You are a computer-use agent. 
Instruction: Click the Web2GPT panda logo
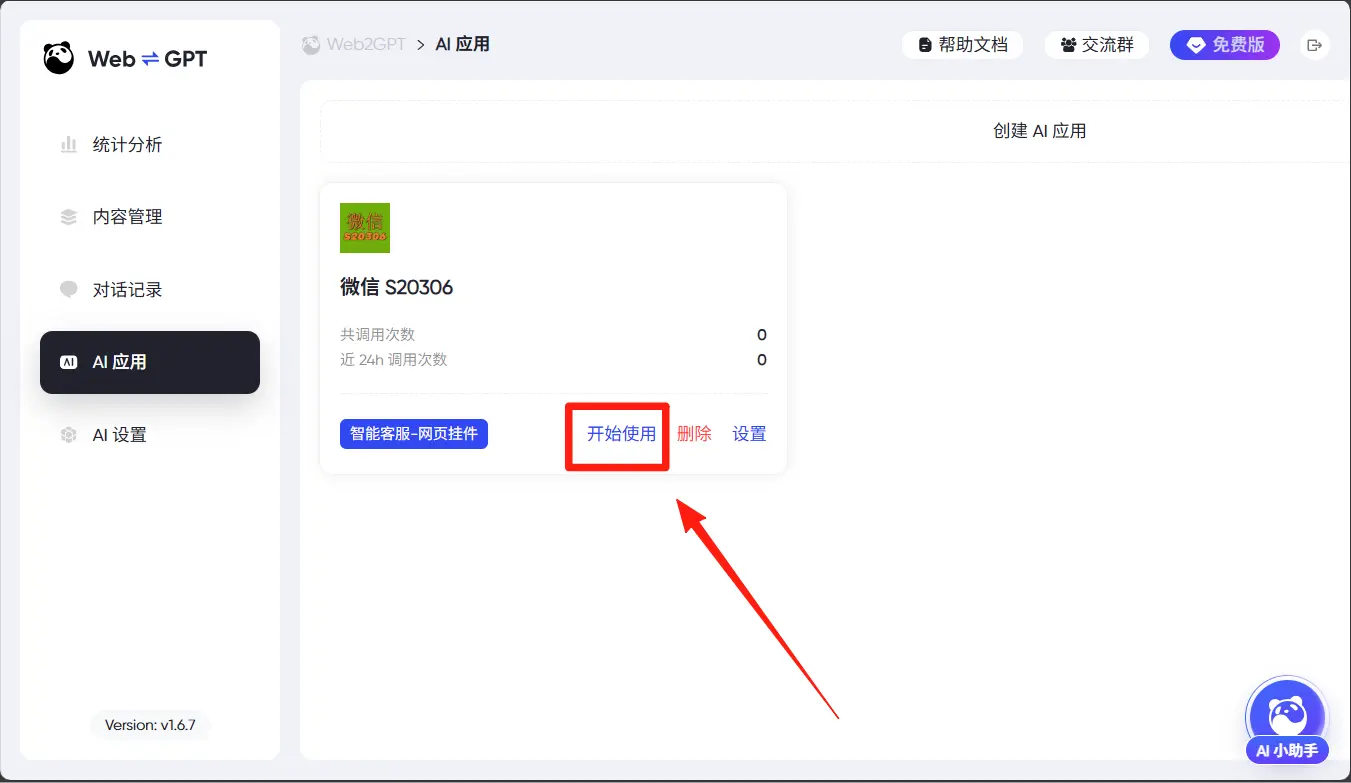click(x=59, y=59)
